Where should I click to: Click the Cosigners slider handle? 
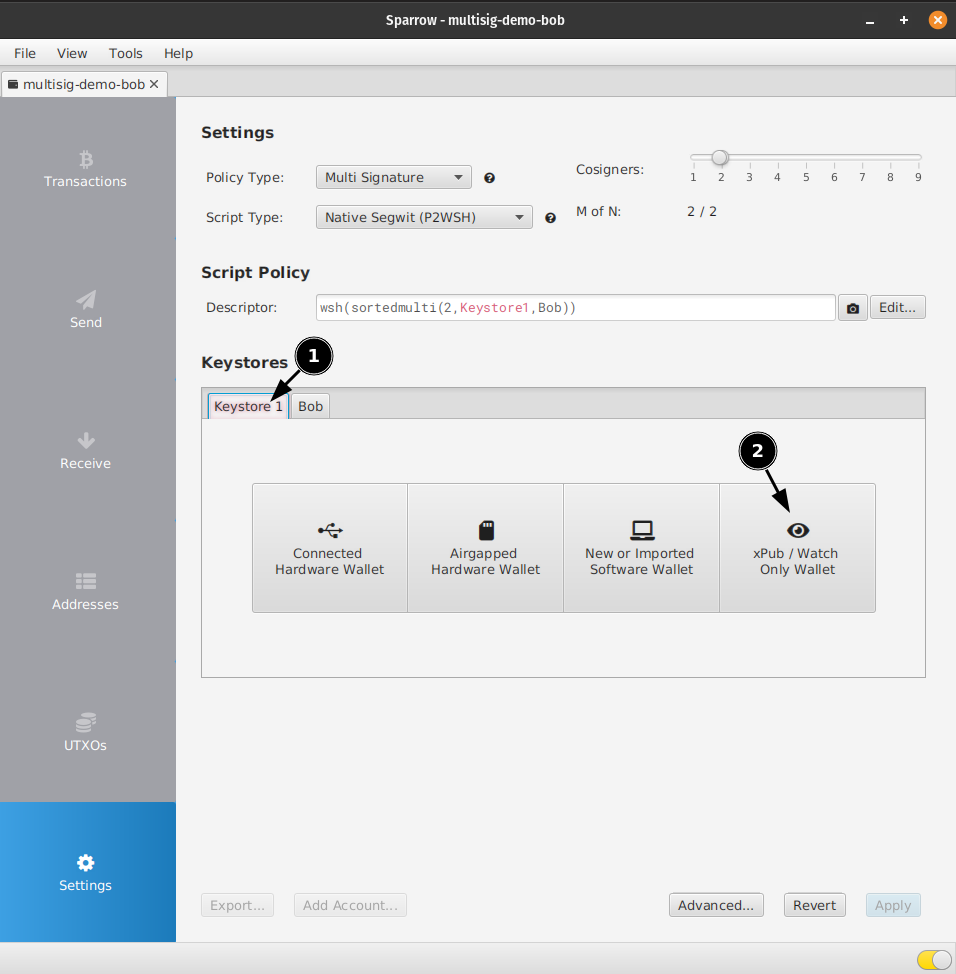pos(720,158)
